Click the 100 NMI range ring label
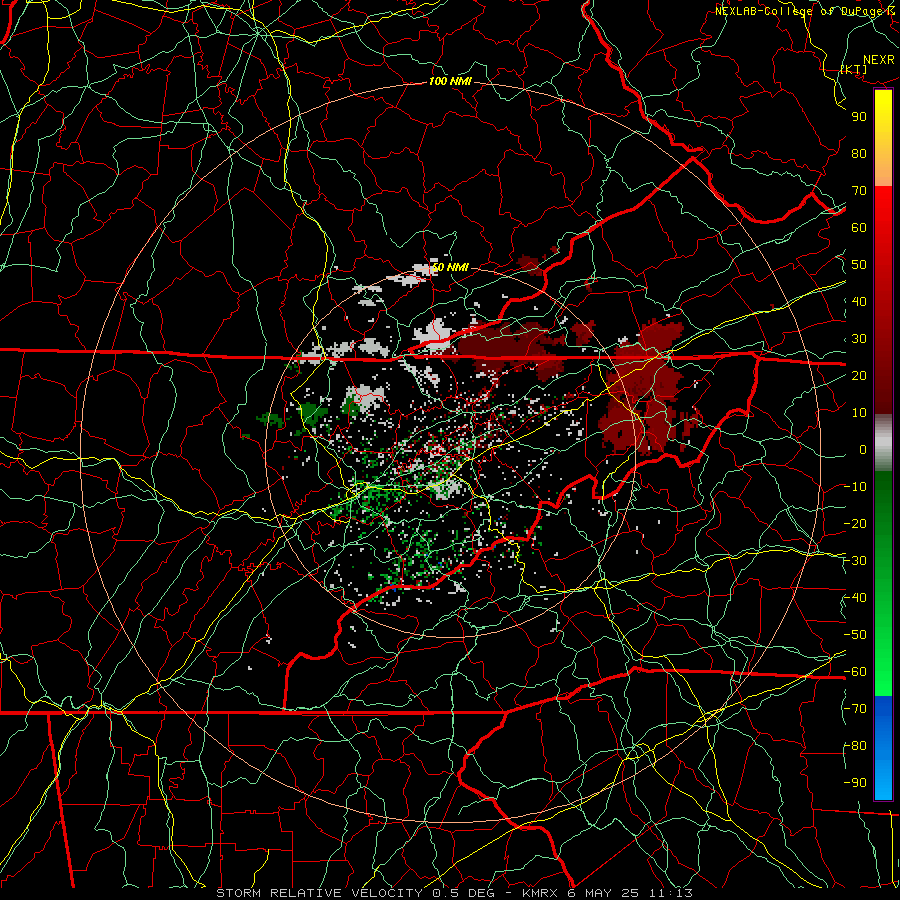 click(450, 81)
